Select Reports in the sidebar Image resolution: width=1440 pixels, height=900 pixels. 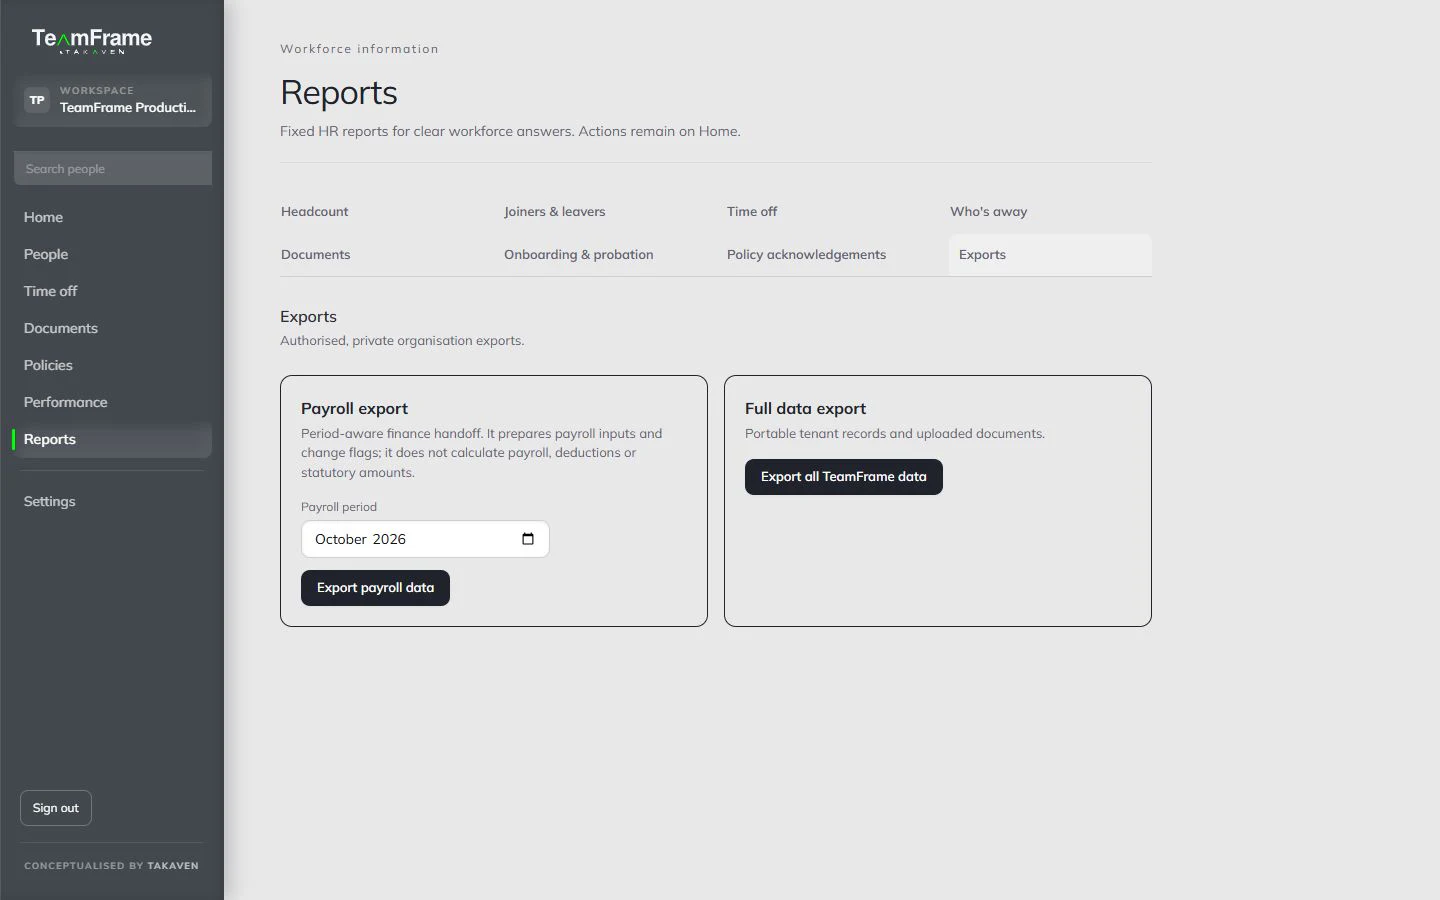click(112, 439)
